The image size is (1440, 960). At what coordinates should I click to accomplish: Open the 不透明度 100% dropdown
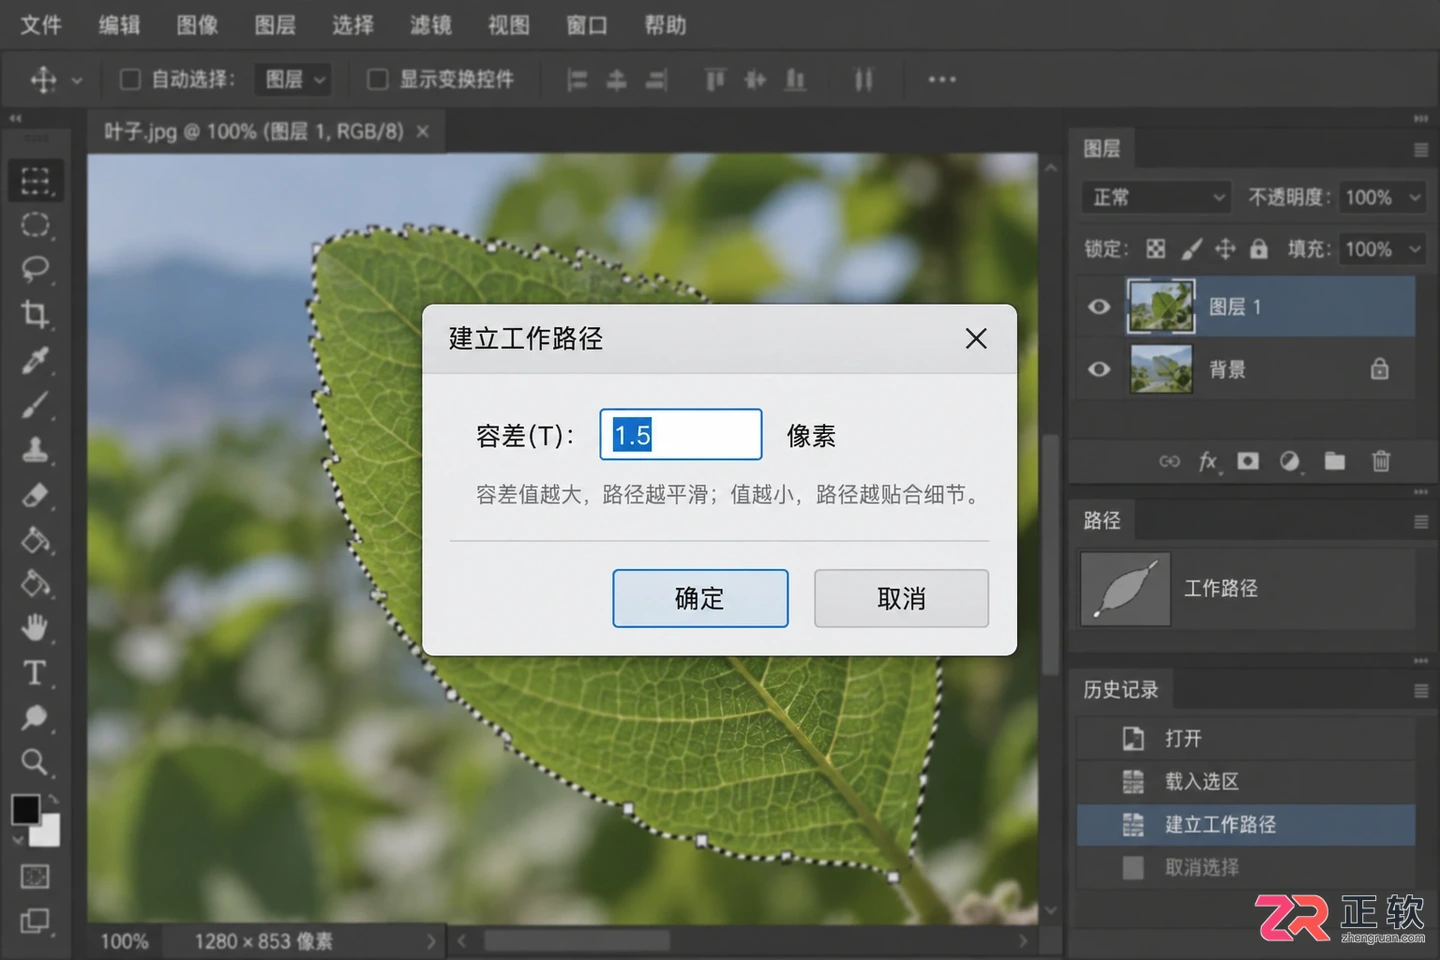1382,197
